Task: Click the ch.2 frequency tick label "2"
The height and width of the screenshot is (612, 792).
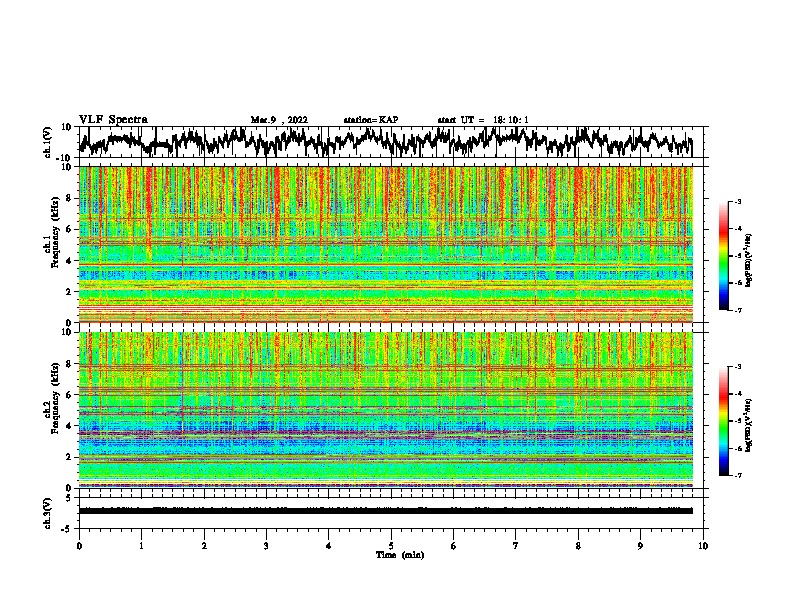Action: click(70, 457)
